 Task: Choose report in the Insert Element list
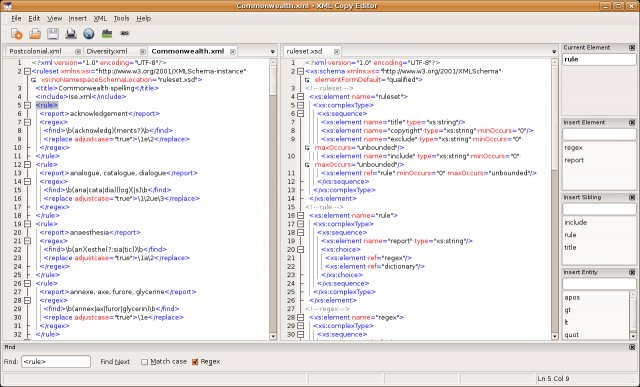574,160
